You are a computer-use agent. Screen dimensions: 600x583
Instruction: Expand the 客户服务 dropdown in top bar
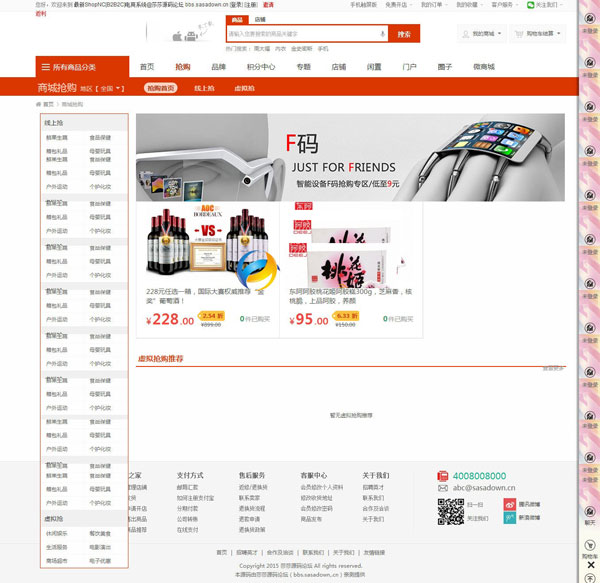coord(505,5)
